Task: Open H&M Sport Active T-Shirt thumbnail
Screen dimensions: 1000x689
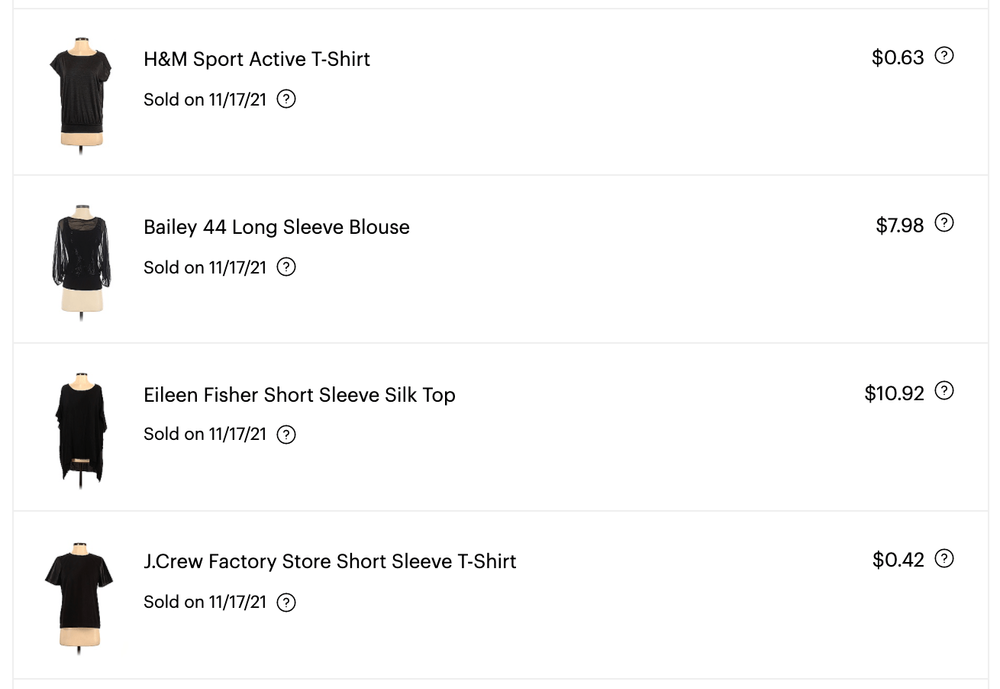Action: click(79, 92)
